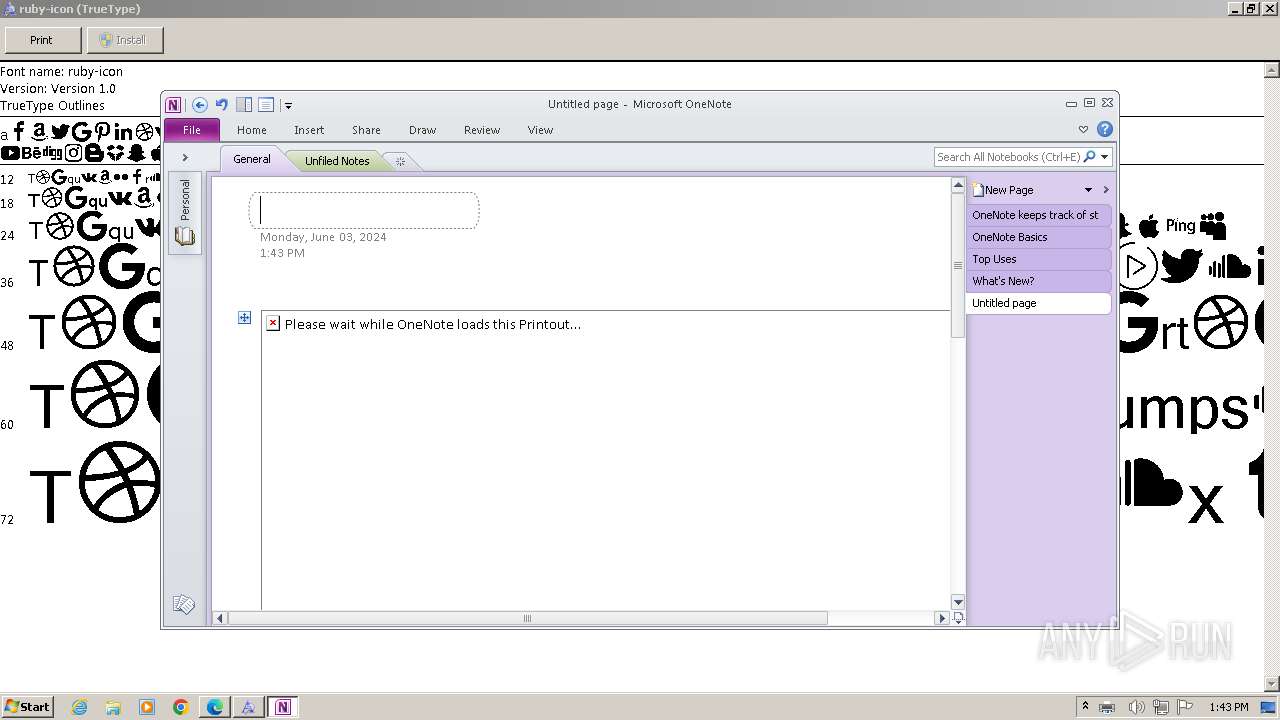This screenshot has width=1280, height=720.
Task: Focus the Search All Notebooks box
Action: click(x=1008, y=157)
